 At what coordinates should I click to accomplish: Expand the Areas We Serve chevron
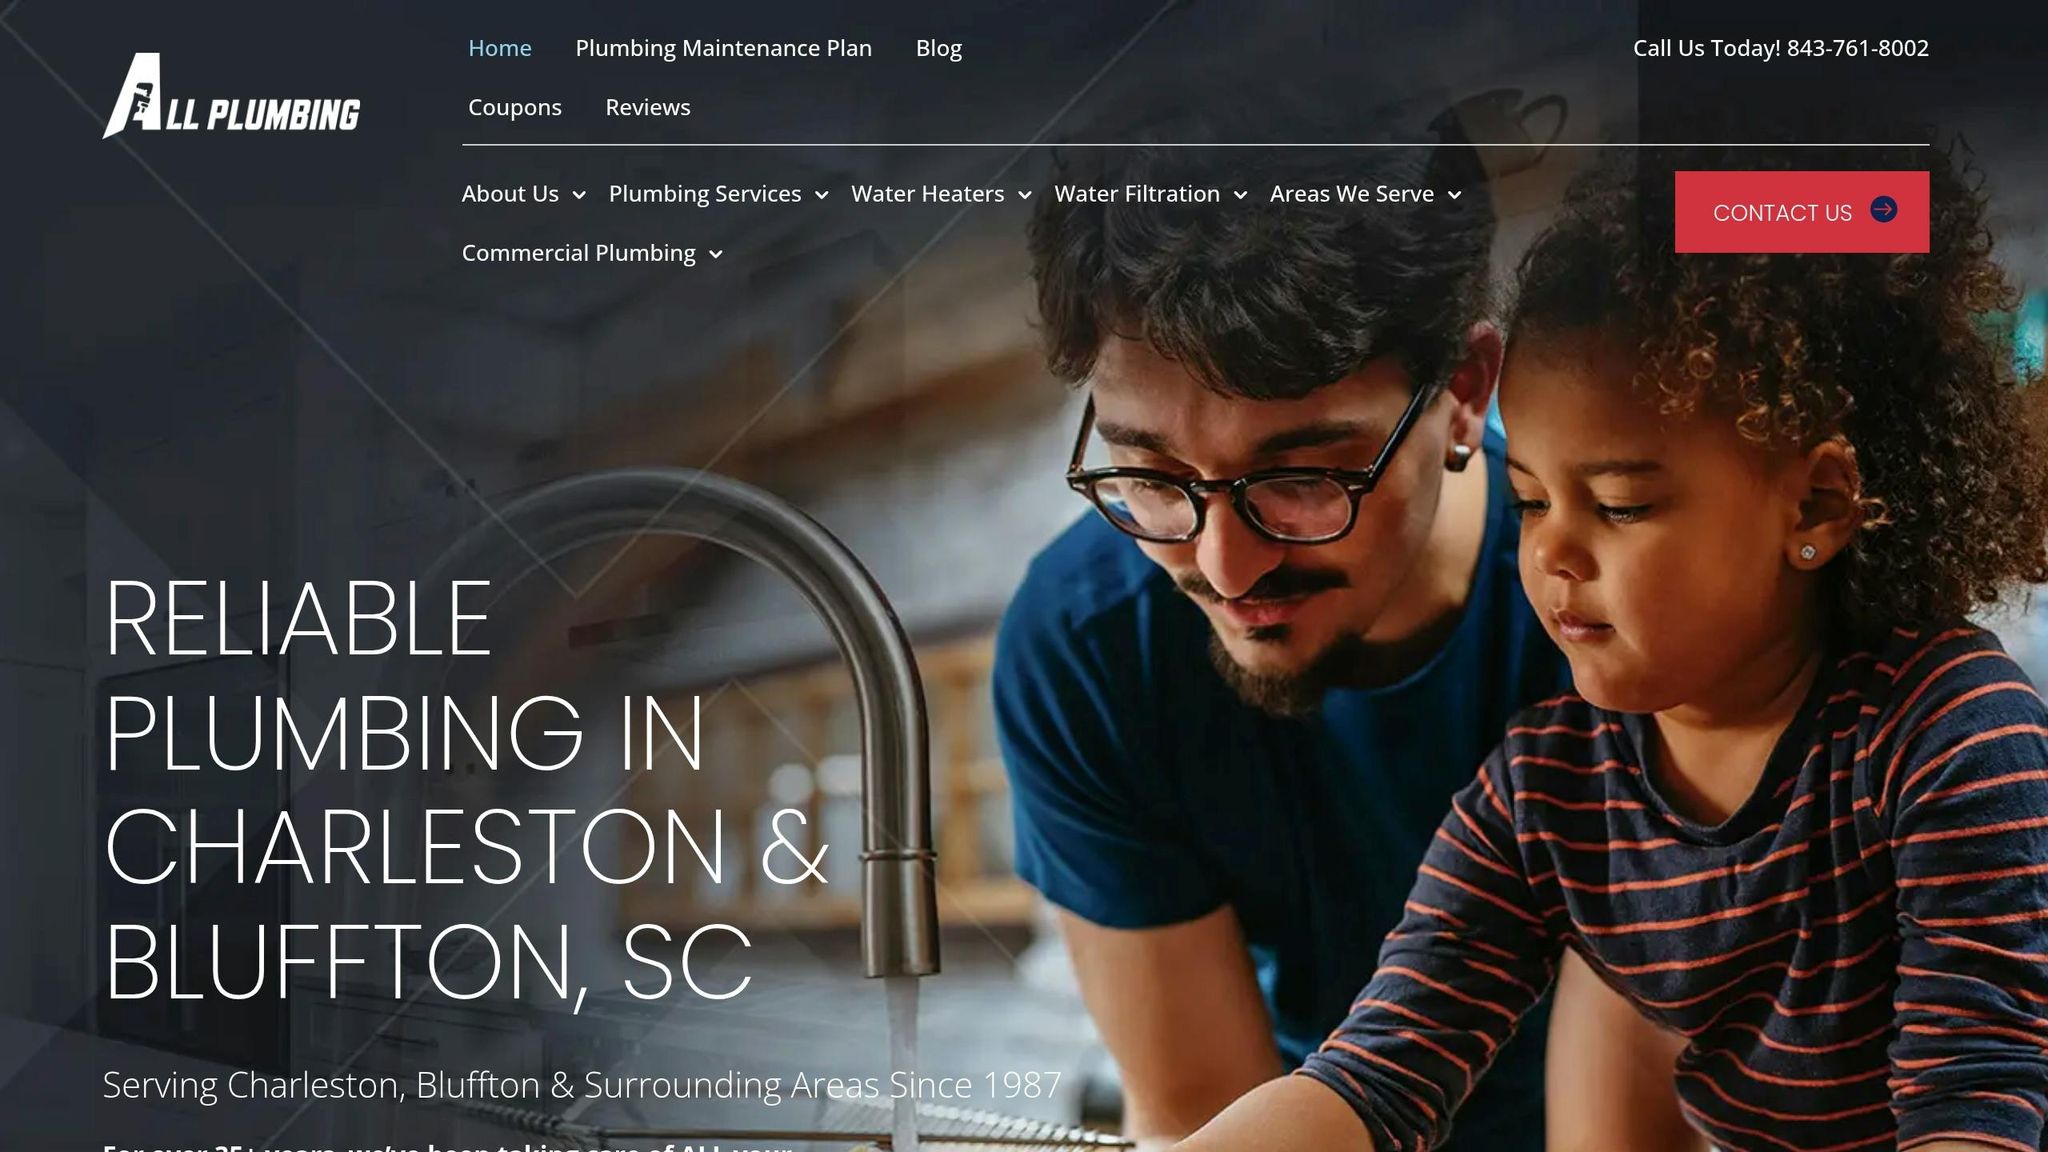1455,196
